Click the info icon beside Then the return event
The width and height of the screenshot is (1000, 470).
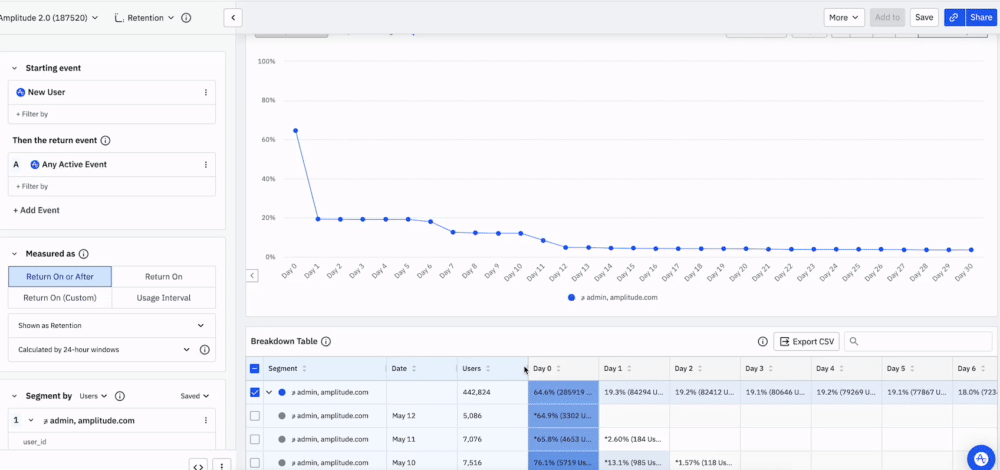106,140
